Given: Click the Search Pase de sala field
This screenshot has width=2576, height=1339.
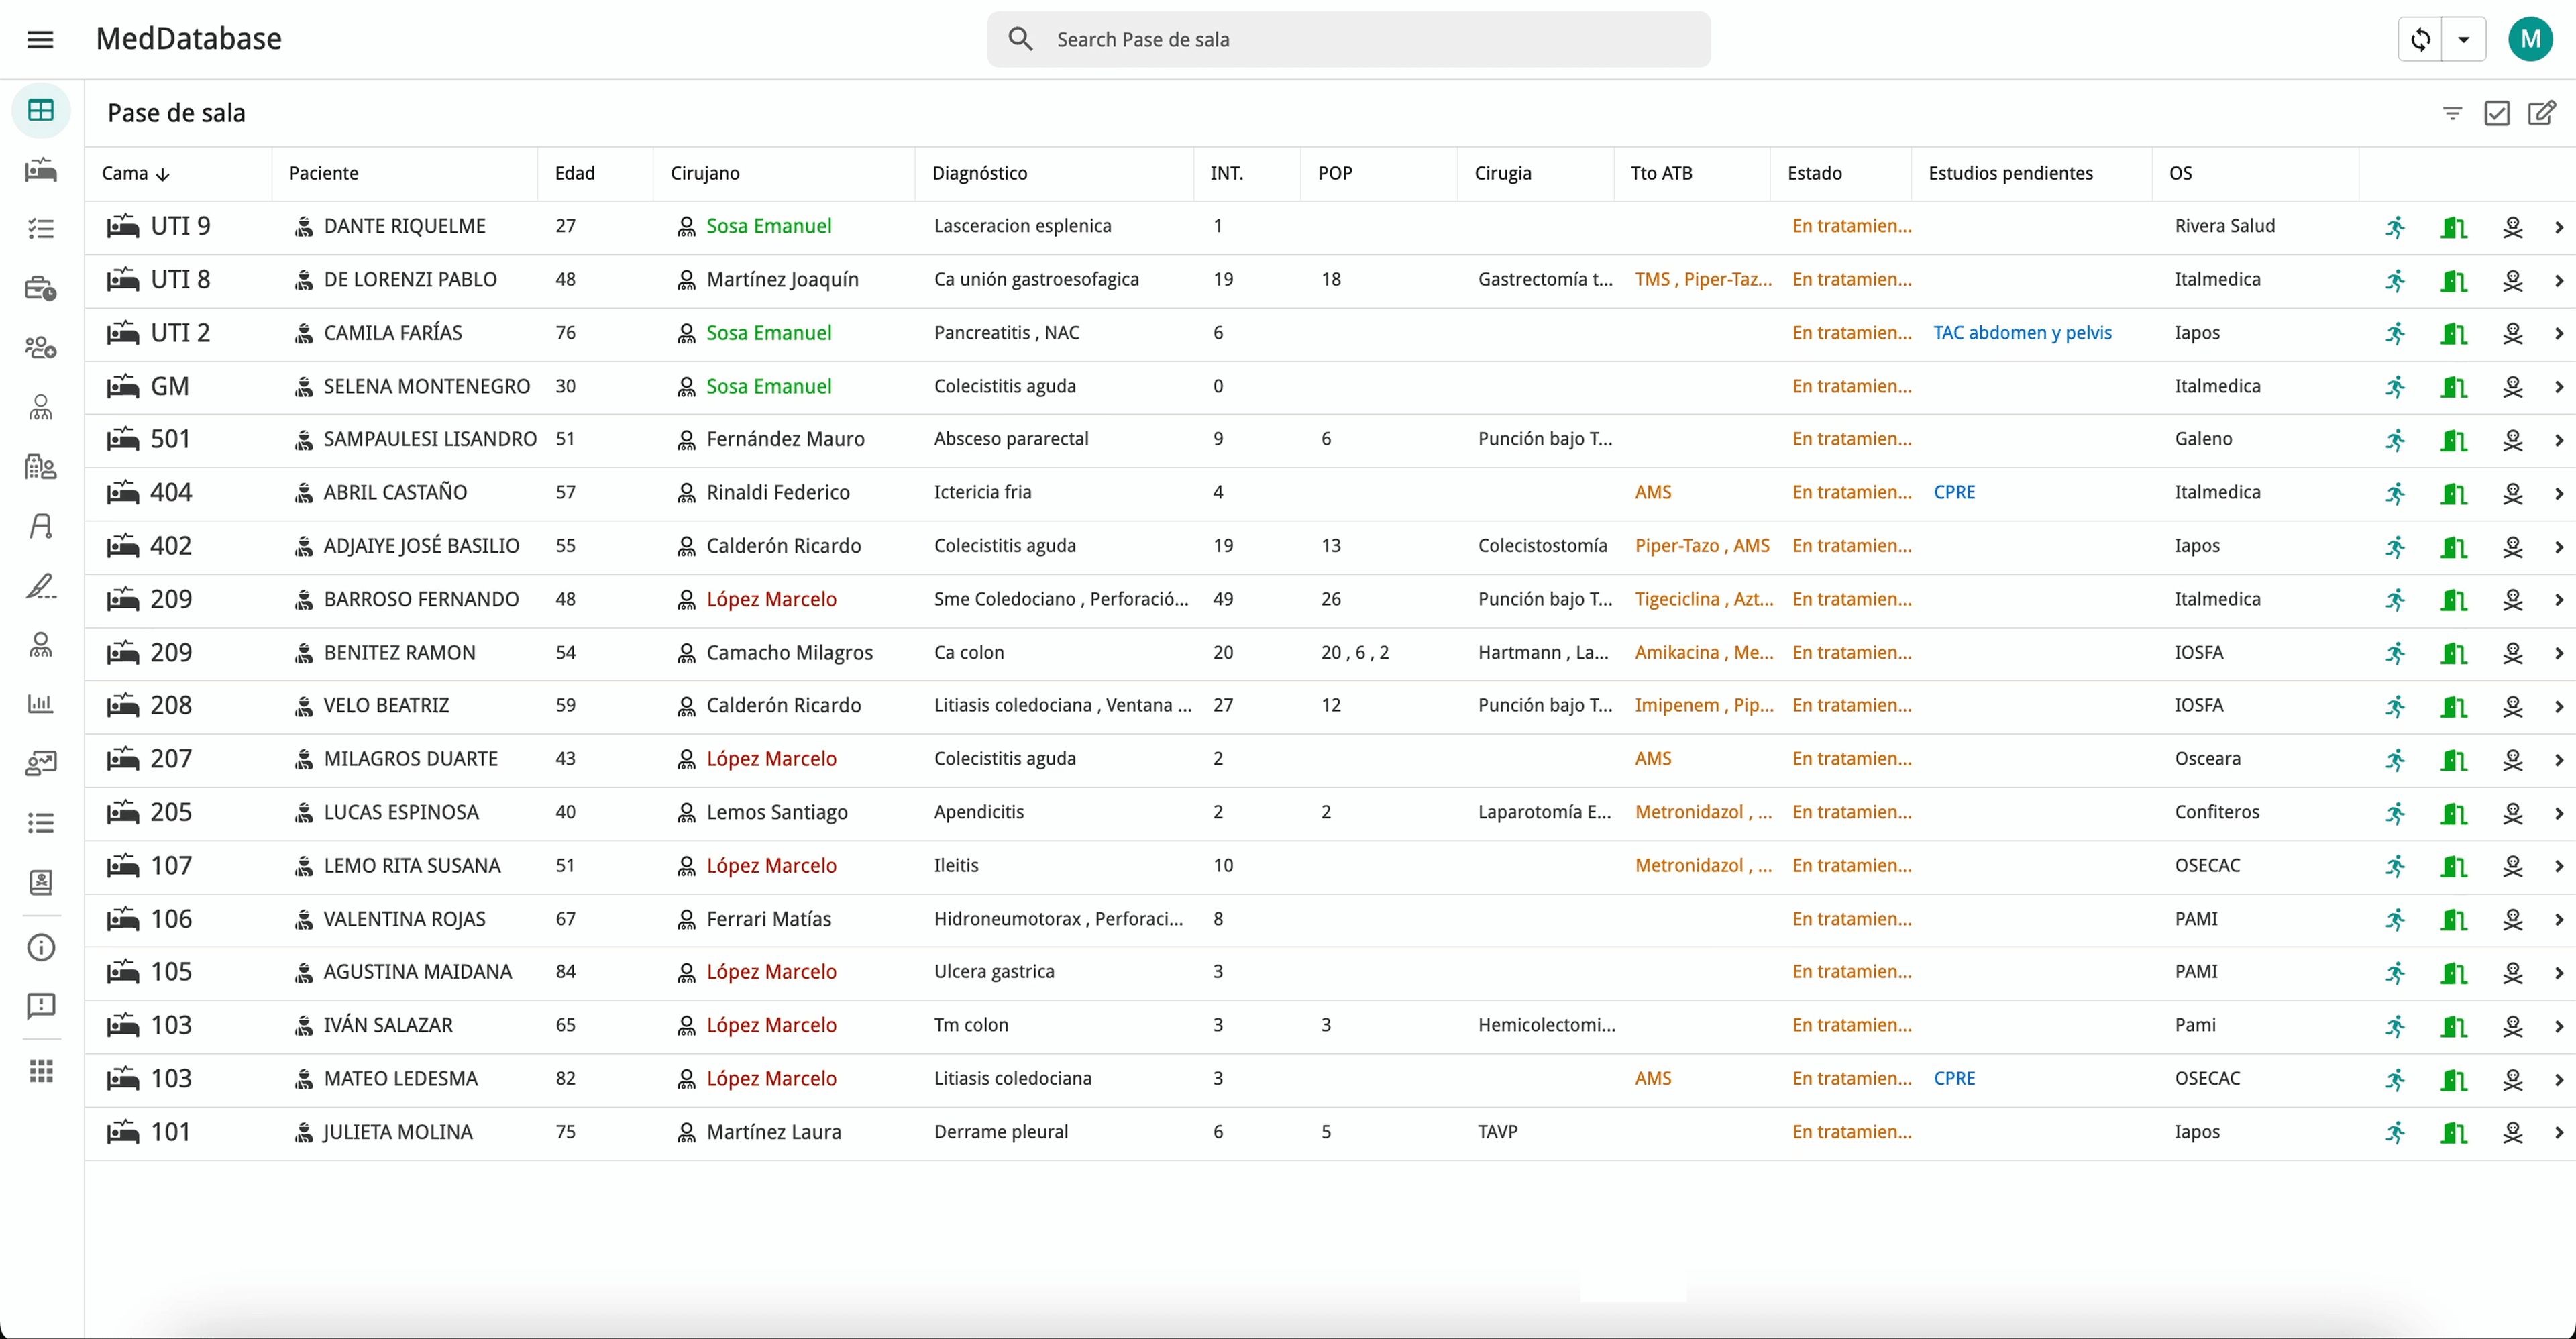Looking at the screenshot, I should 1348,39.
